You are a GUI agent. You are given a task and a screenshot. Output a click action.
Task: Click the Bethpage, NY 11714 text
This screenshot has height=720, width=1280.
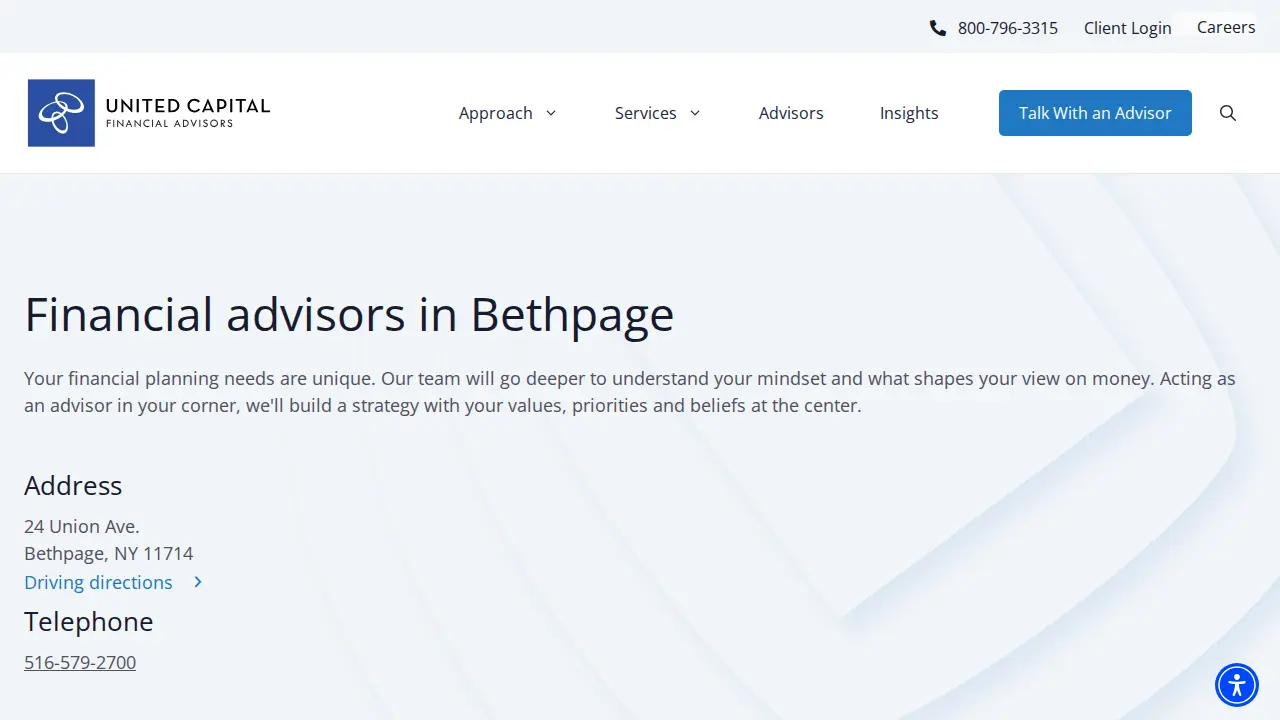click(x=109, y=553)
